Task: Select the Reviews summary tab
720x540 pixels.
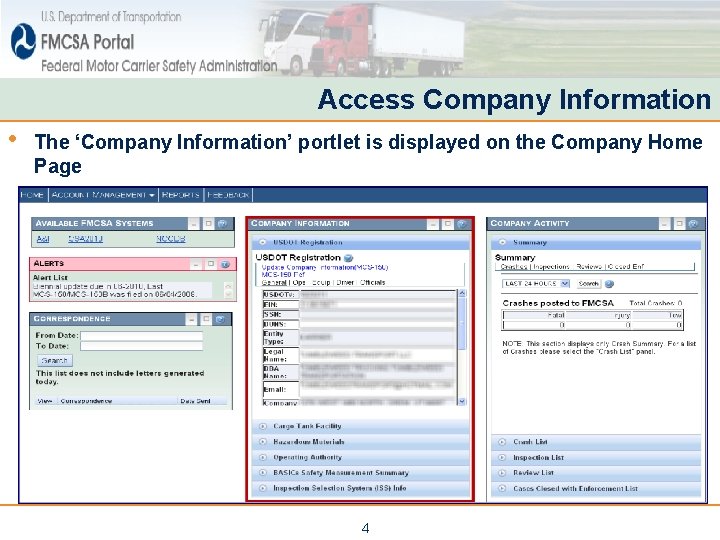Action: (589, 266)
